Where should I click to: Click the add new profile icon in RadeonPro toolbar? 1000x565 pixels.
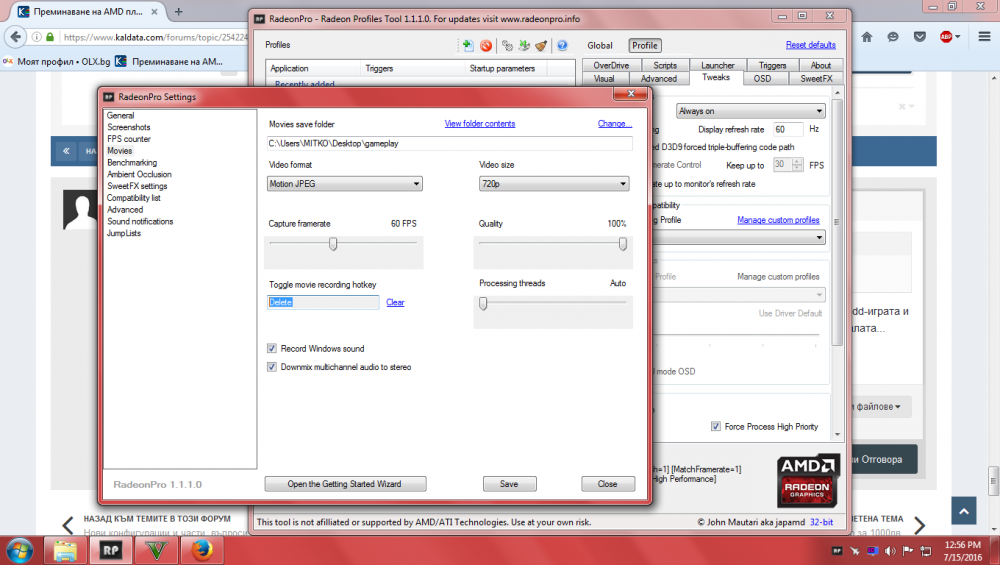pyautogui.click(x=467, y=45)
